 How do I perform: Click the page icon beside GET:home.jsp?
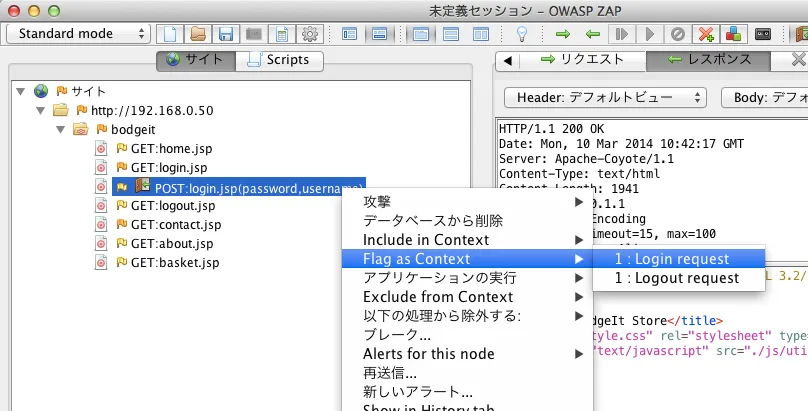101,149
